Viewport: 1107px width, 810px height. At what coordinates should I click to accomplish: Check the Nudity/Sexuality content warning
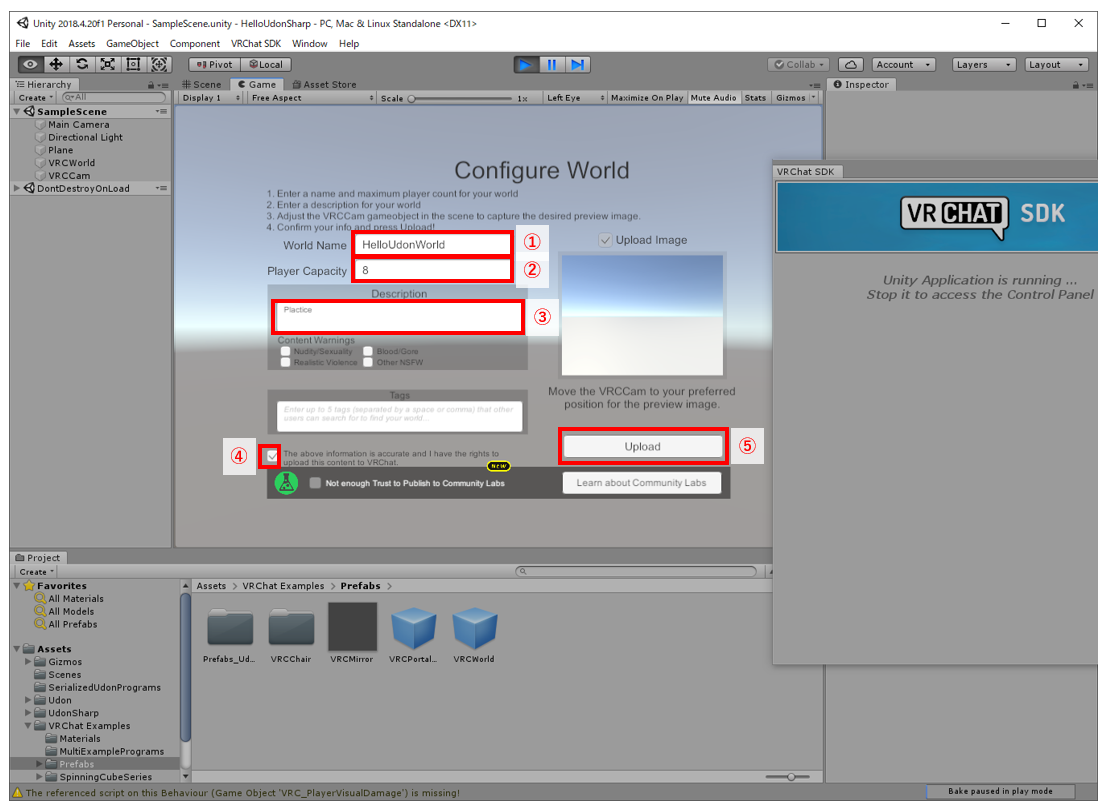[x=285, y=351]
